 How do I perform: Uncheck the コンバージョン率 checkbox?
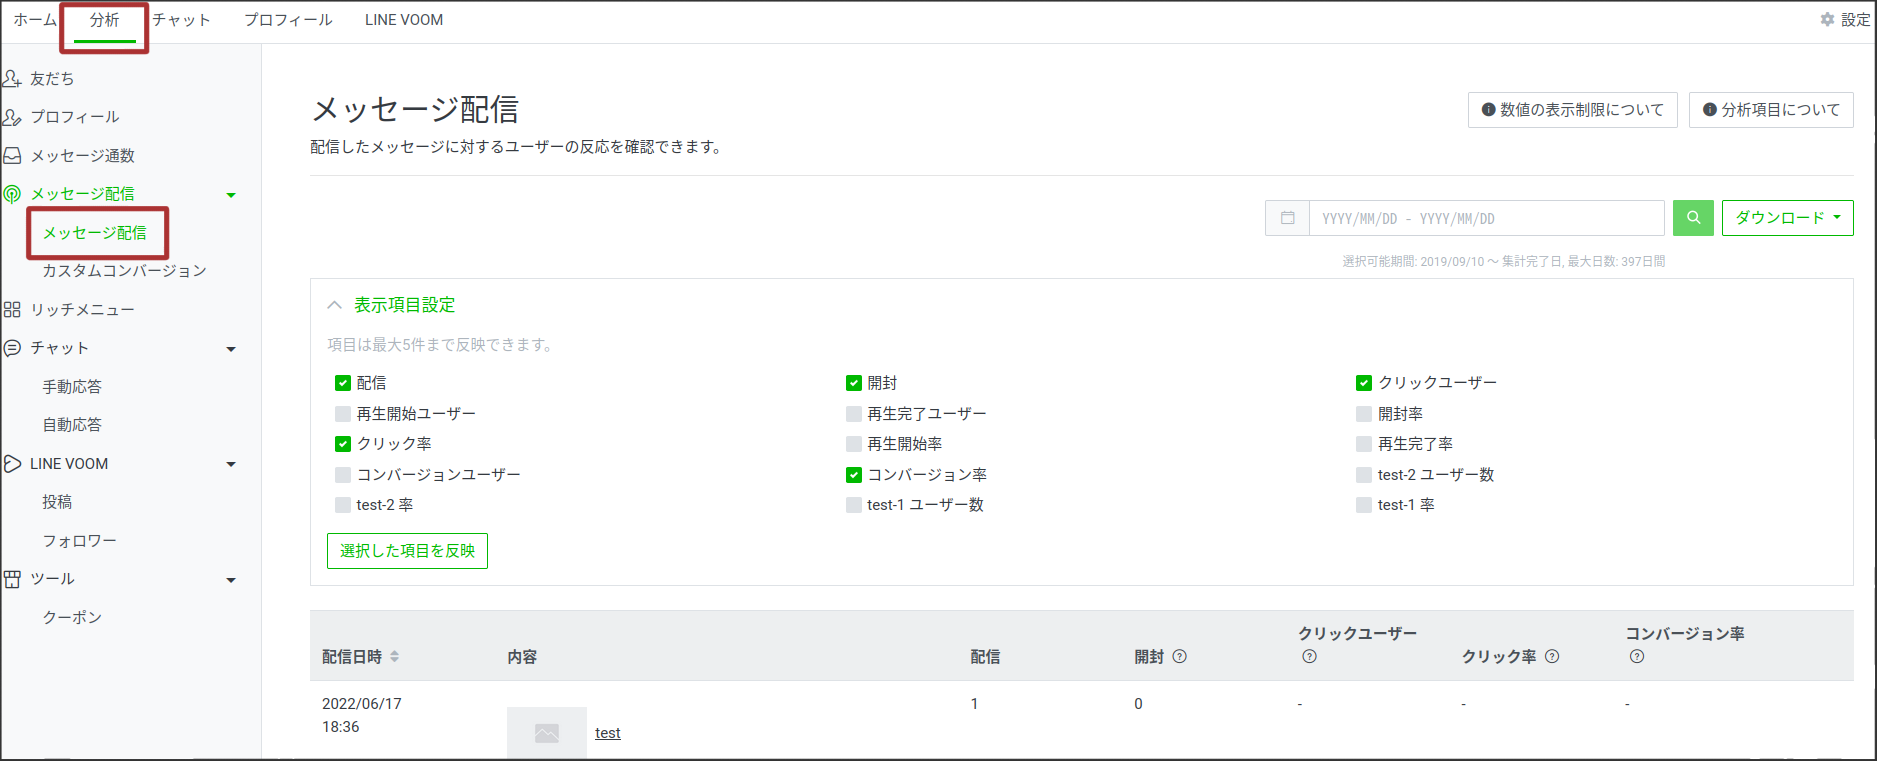pyautogui.click(x=854, y=475)
